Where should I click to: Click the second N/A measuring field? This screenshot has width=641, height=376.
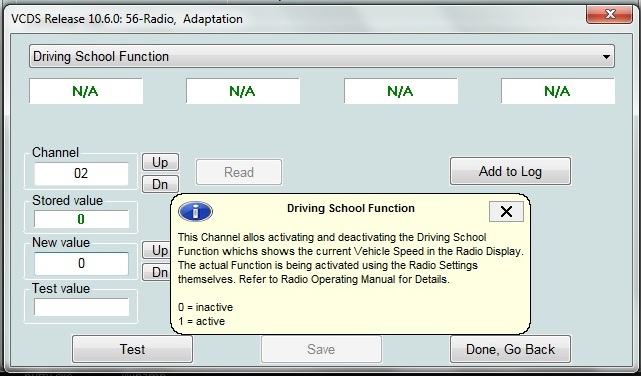(243, 91)
